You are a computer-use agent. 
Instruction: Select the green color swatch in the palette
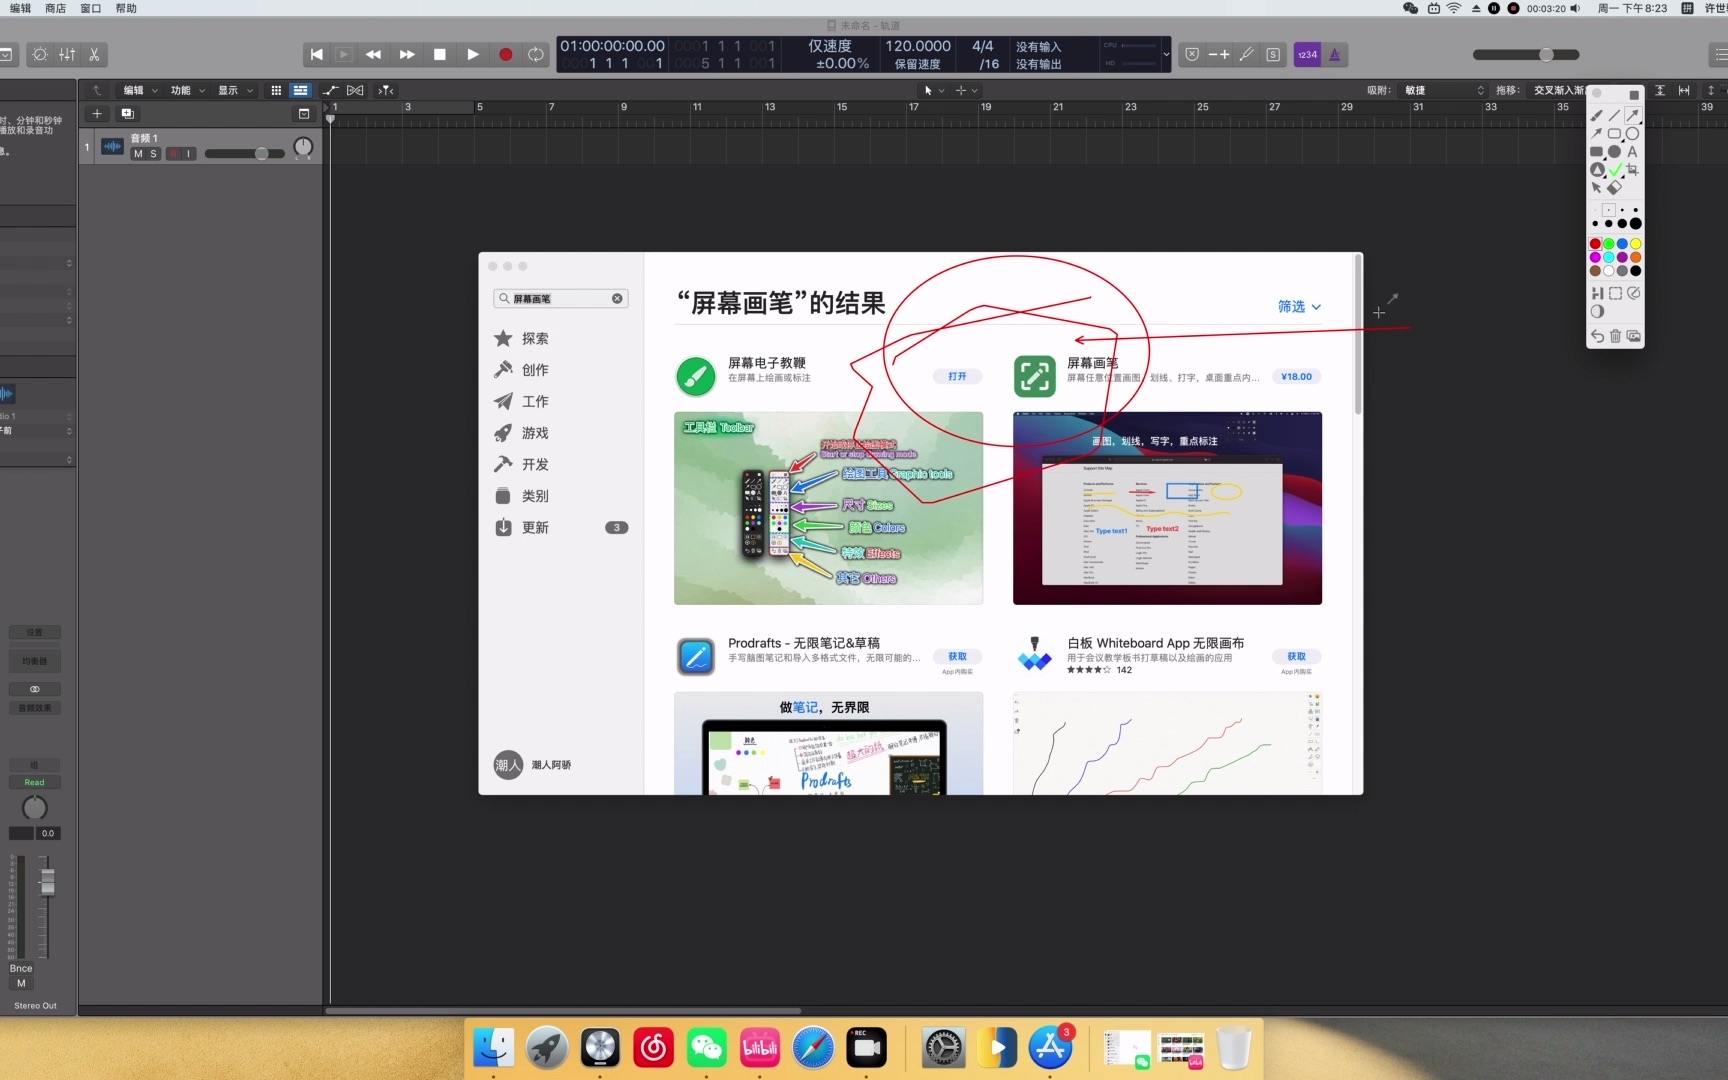click(x=1608, y=243)
